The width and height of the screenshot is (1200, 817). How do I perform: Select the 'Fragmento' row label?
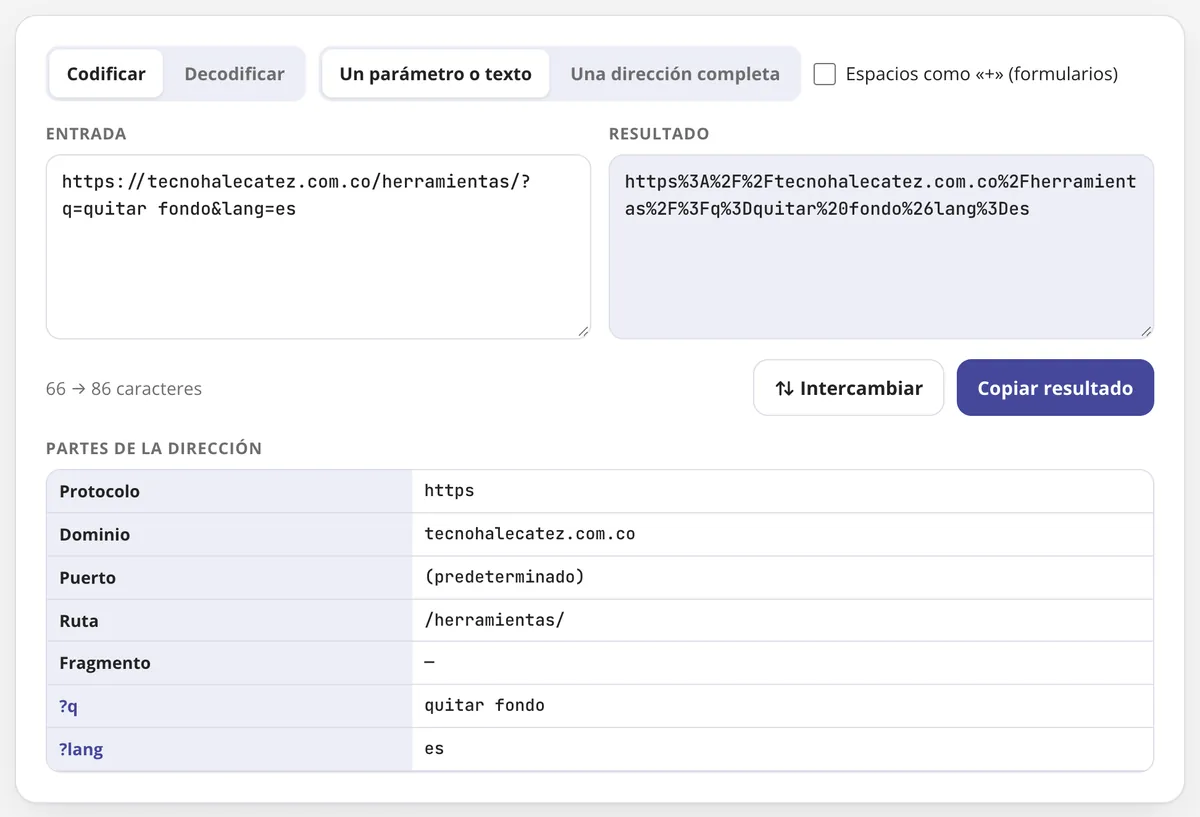click(229, 663)
